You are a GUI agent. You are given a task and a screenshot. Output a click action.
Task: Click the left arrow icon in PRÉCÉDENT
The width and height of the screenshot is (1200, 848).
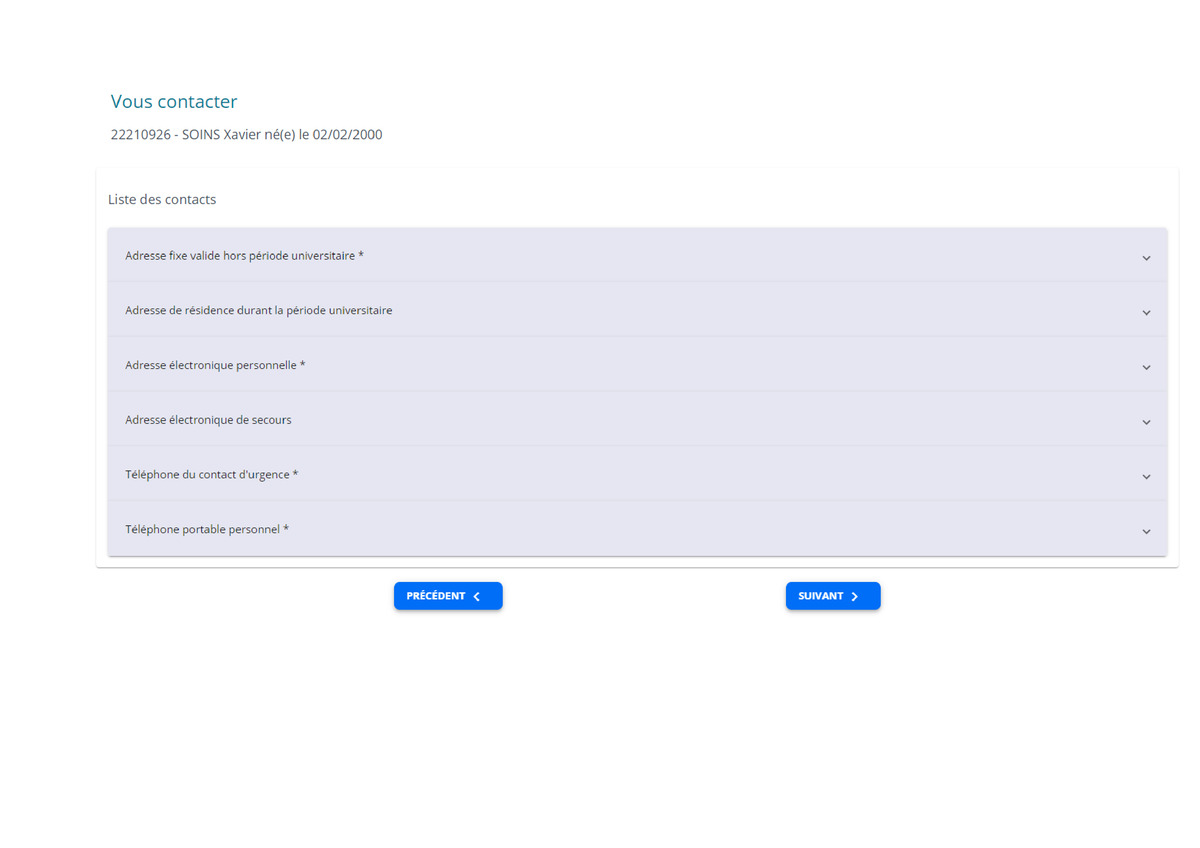click(x=477, y=596)
